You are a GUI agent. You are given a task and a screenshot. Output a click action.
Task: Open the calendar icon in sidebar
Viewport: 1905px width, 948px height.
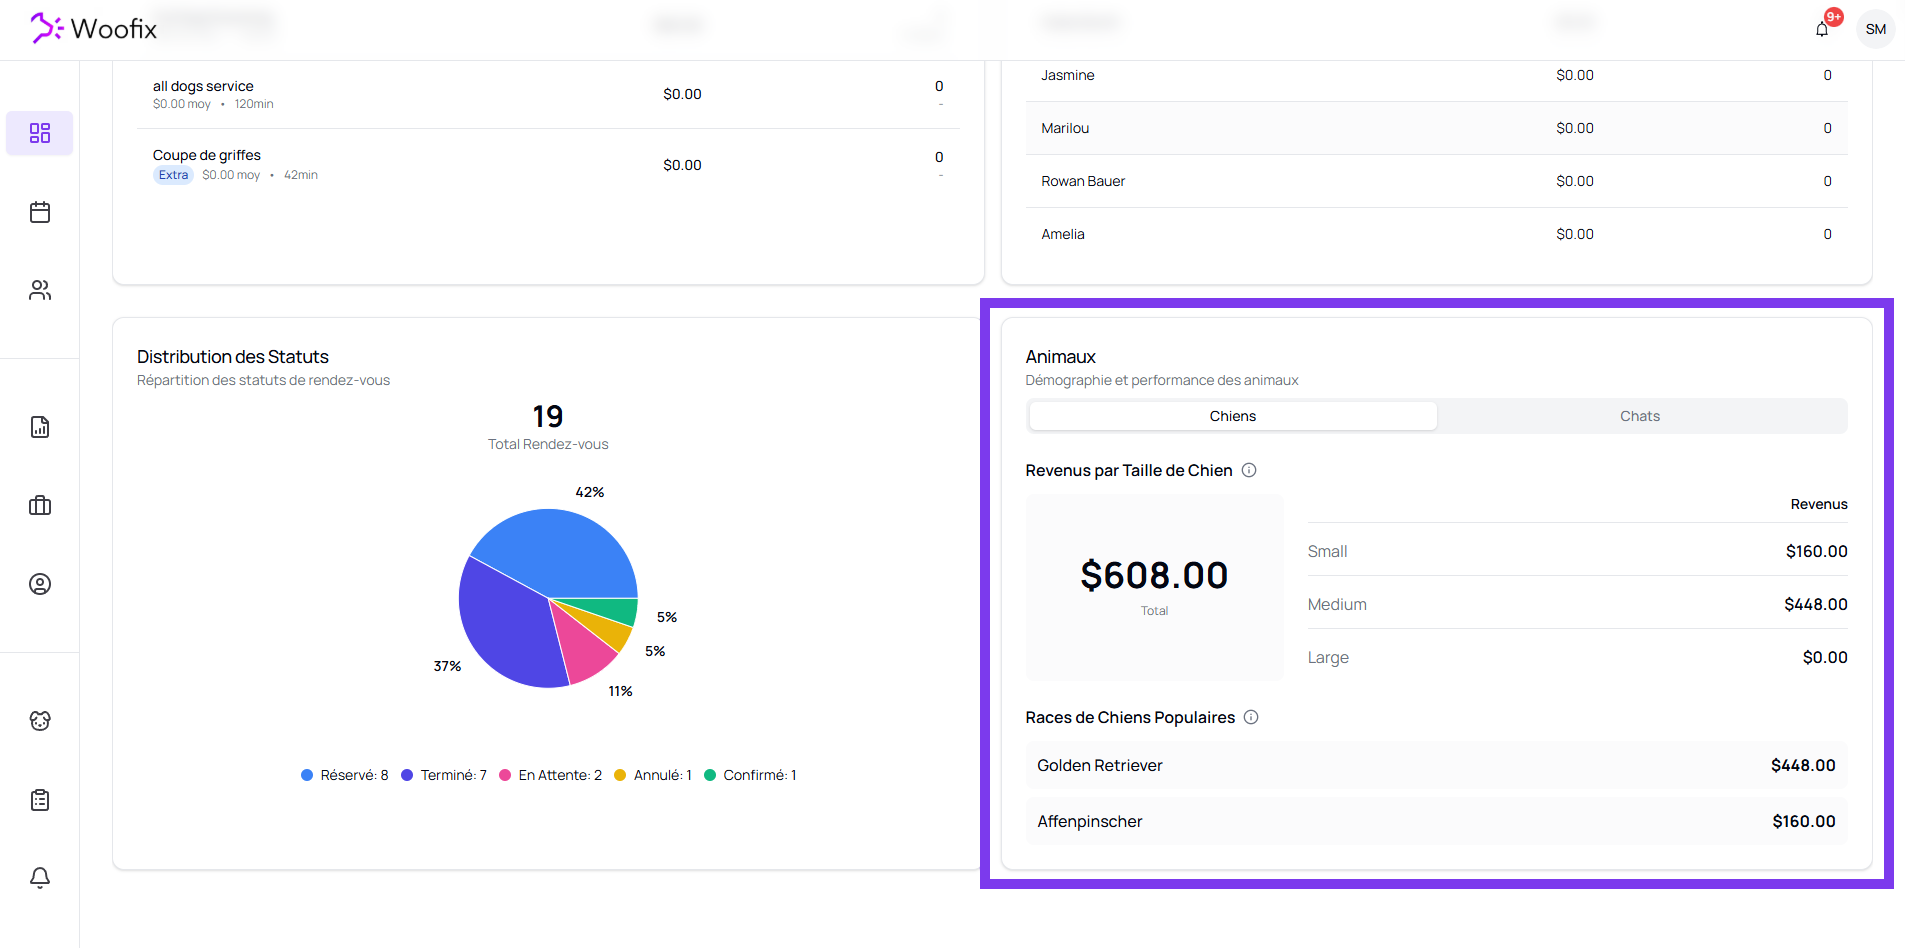[40, 212]
